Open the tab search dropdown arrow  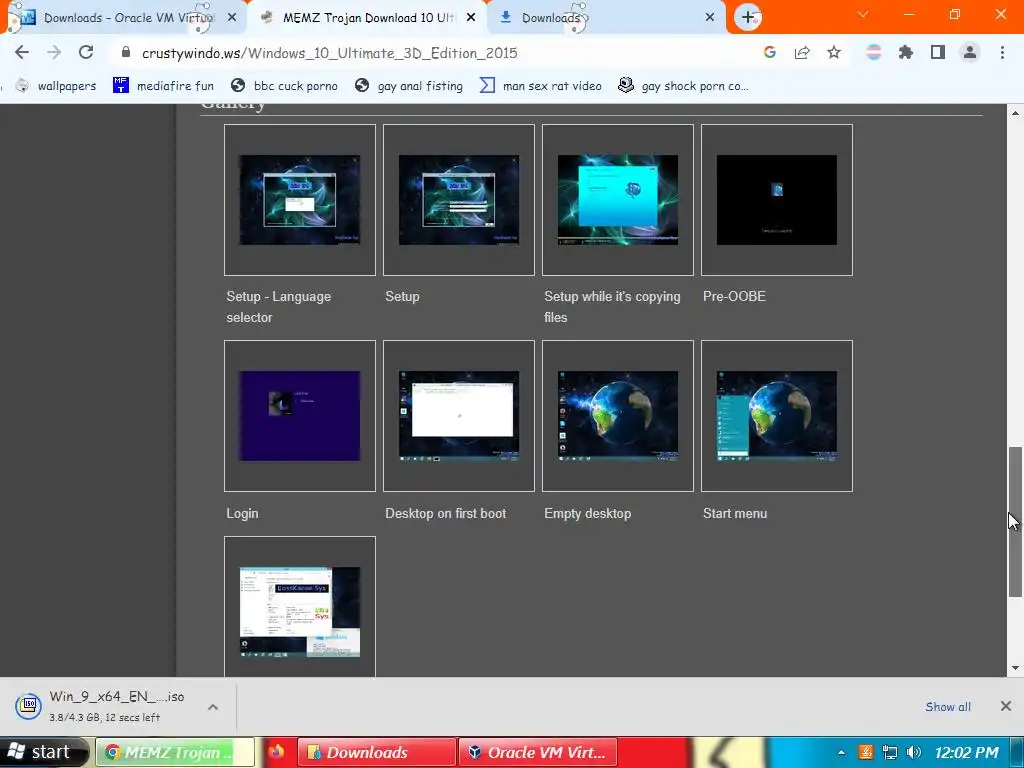[x=863, y=14]
